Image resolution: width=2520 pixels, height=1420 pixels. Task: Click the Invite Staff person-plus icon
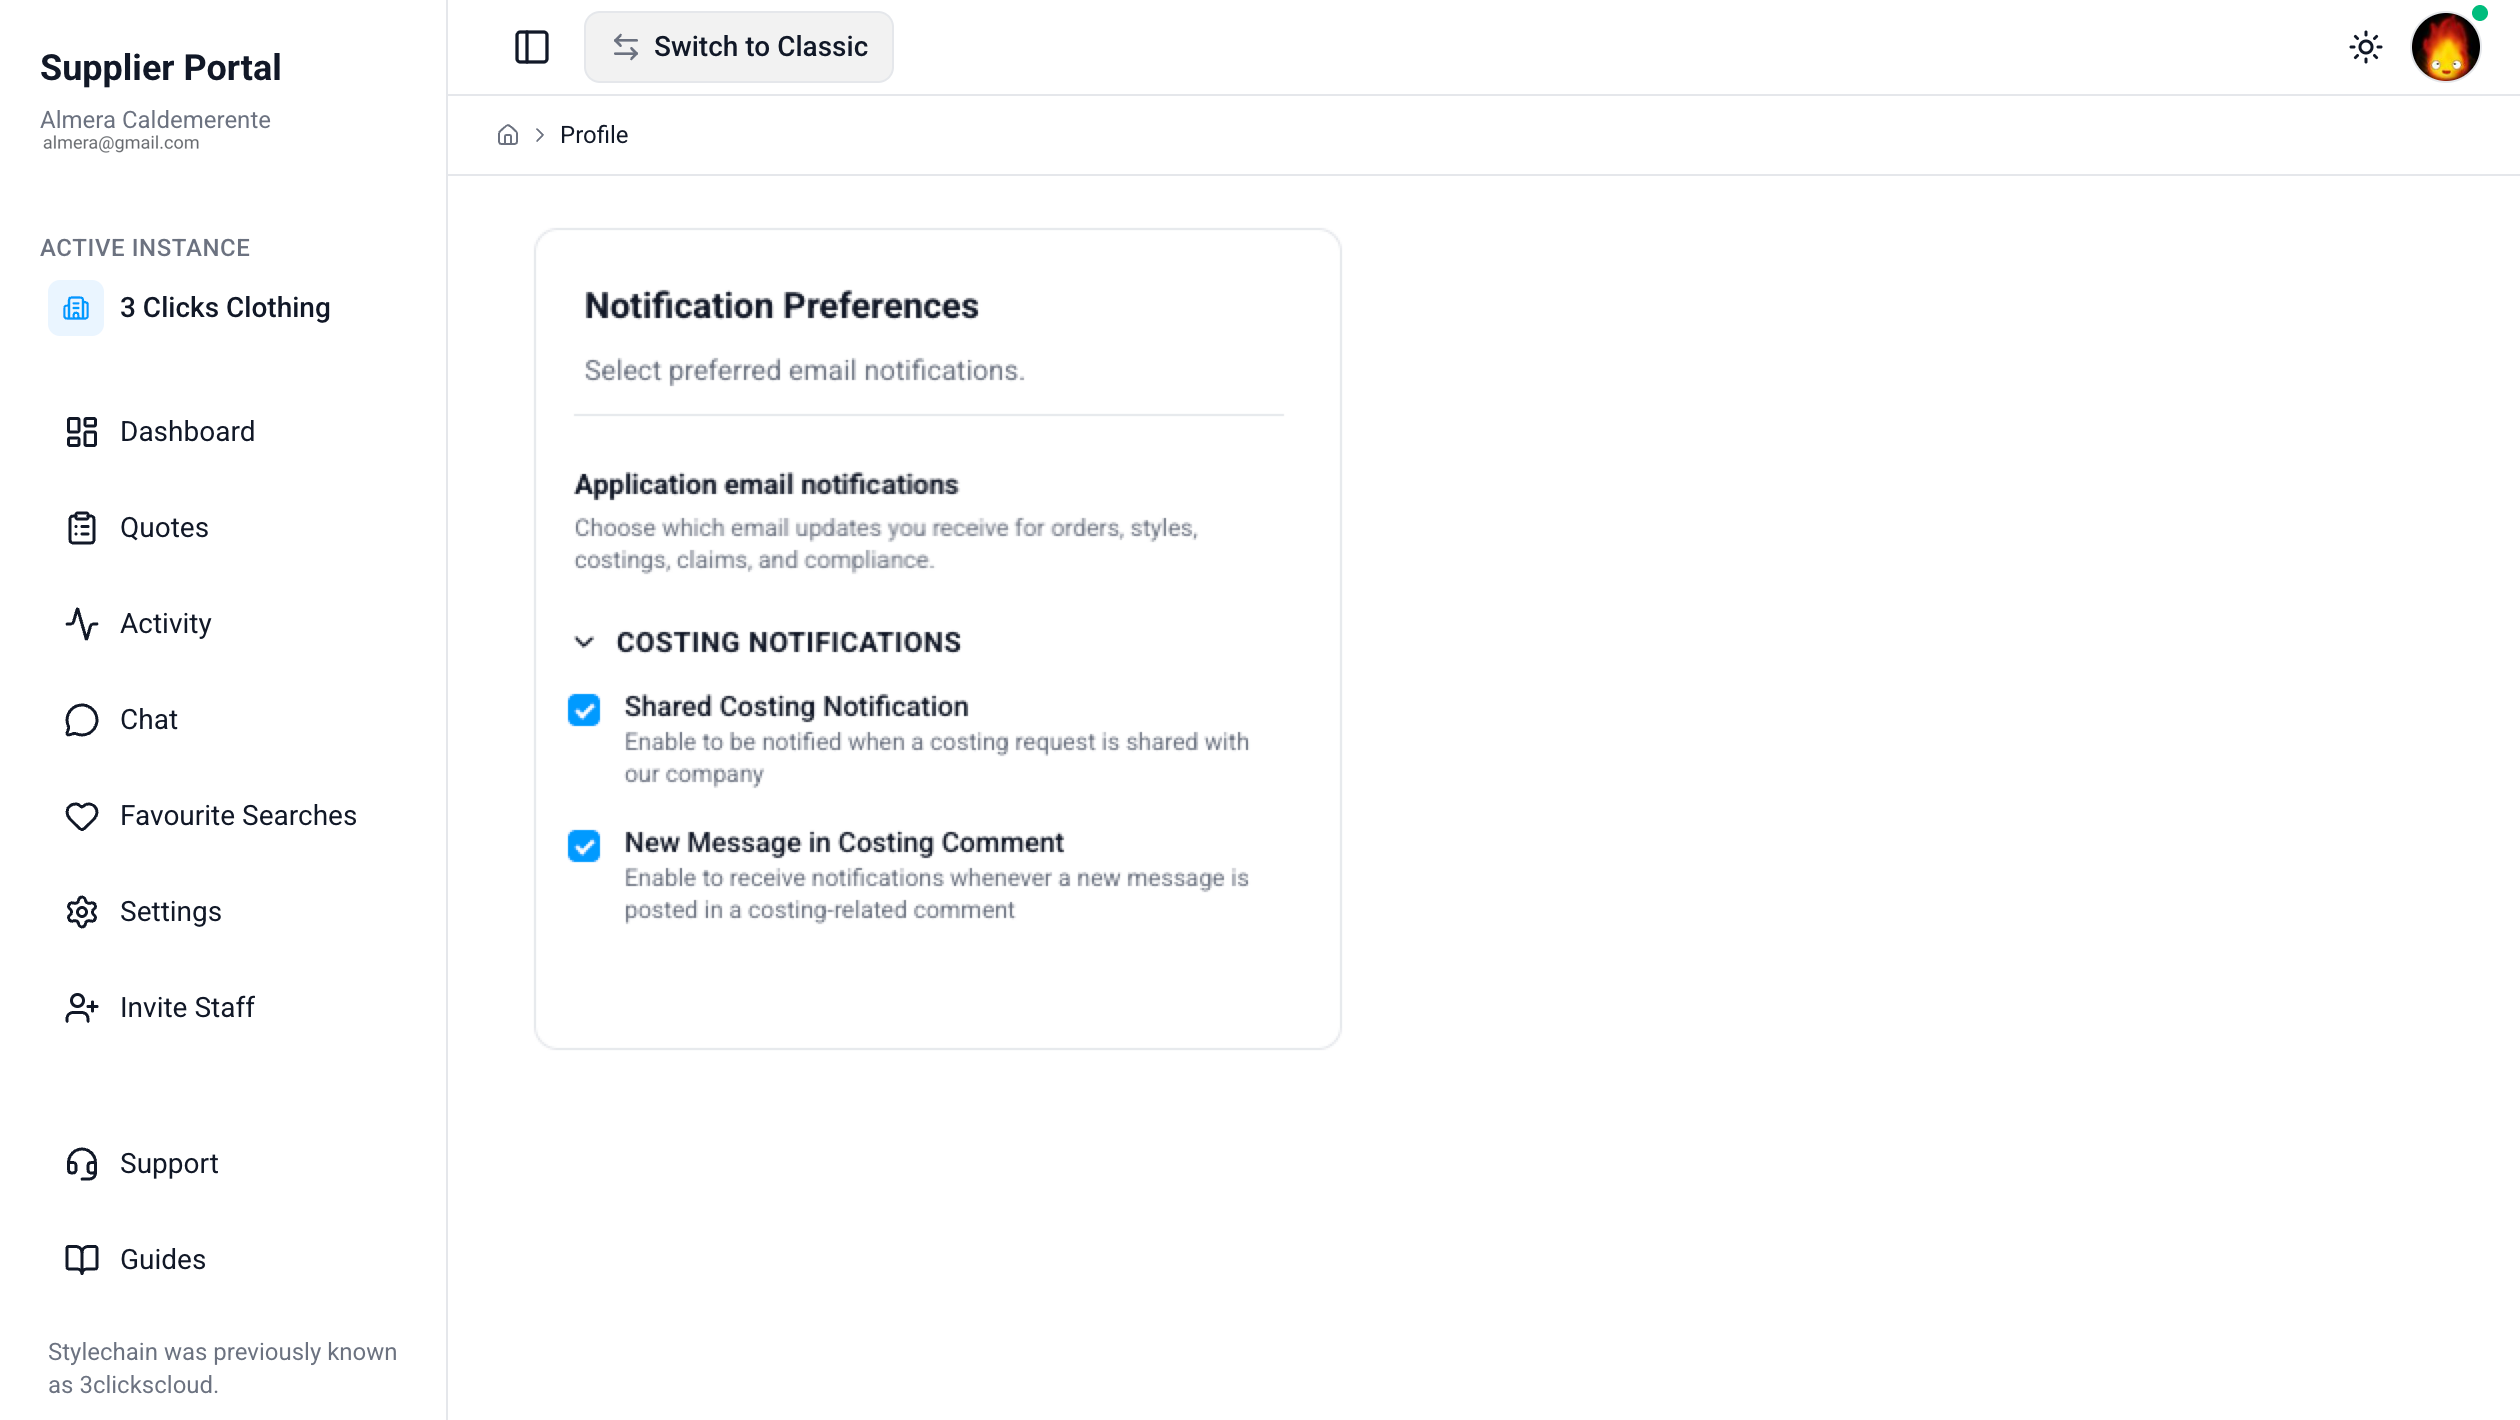point(82,1008)
